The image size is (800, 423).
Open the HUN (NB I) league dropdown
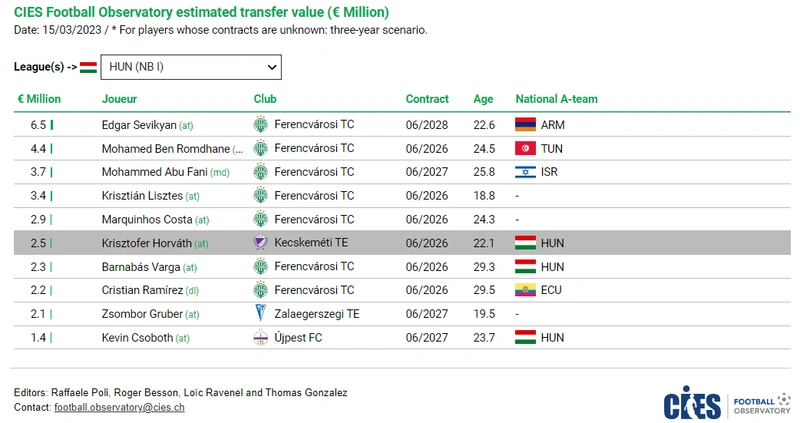pos(191,67)
